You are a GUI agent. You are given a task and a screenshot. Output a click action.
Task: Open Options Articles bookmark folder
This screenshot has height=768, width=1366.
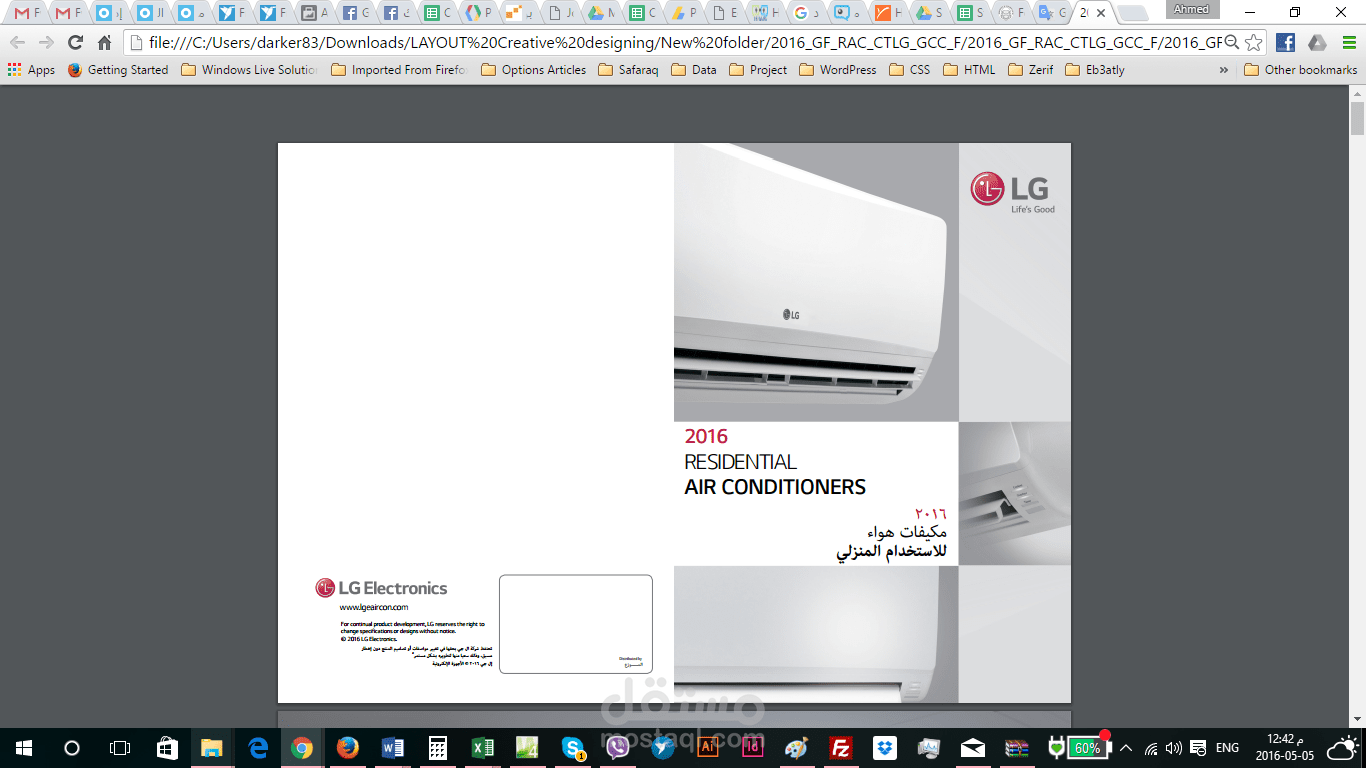pos(534,70)
